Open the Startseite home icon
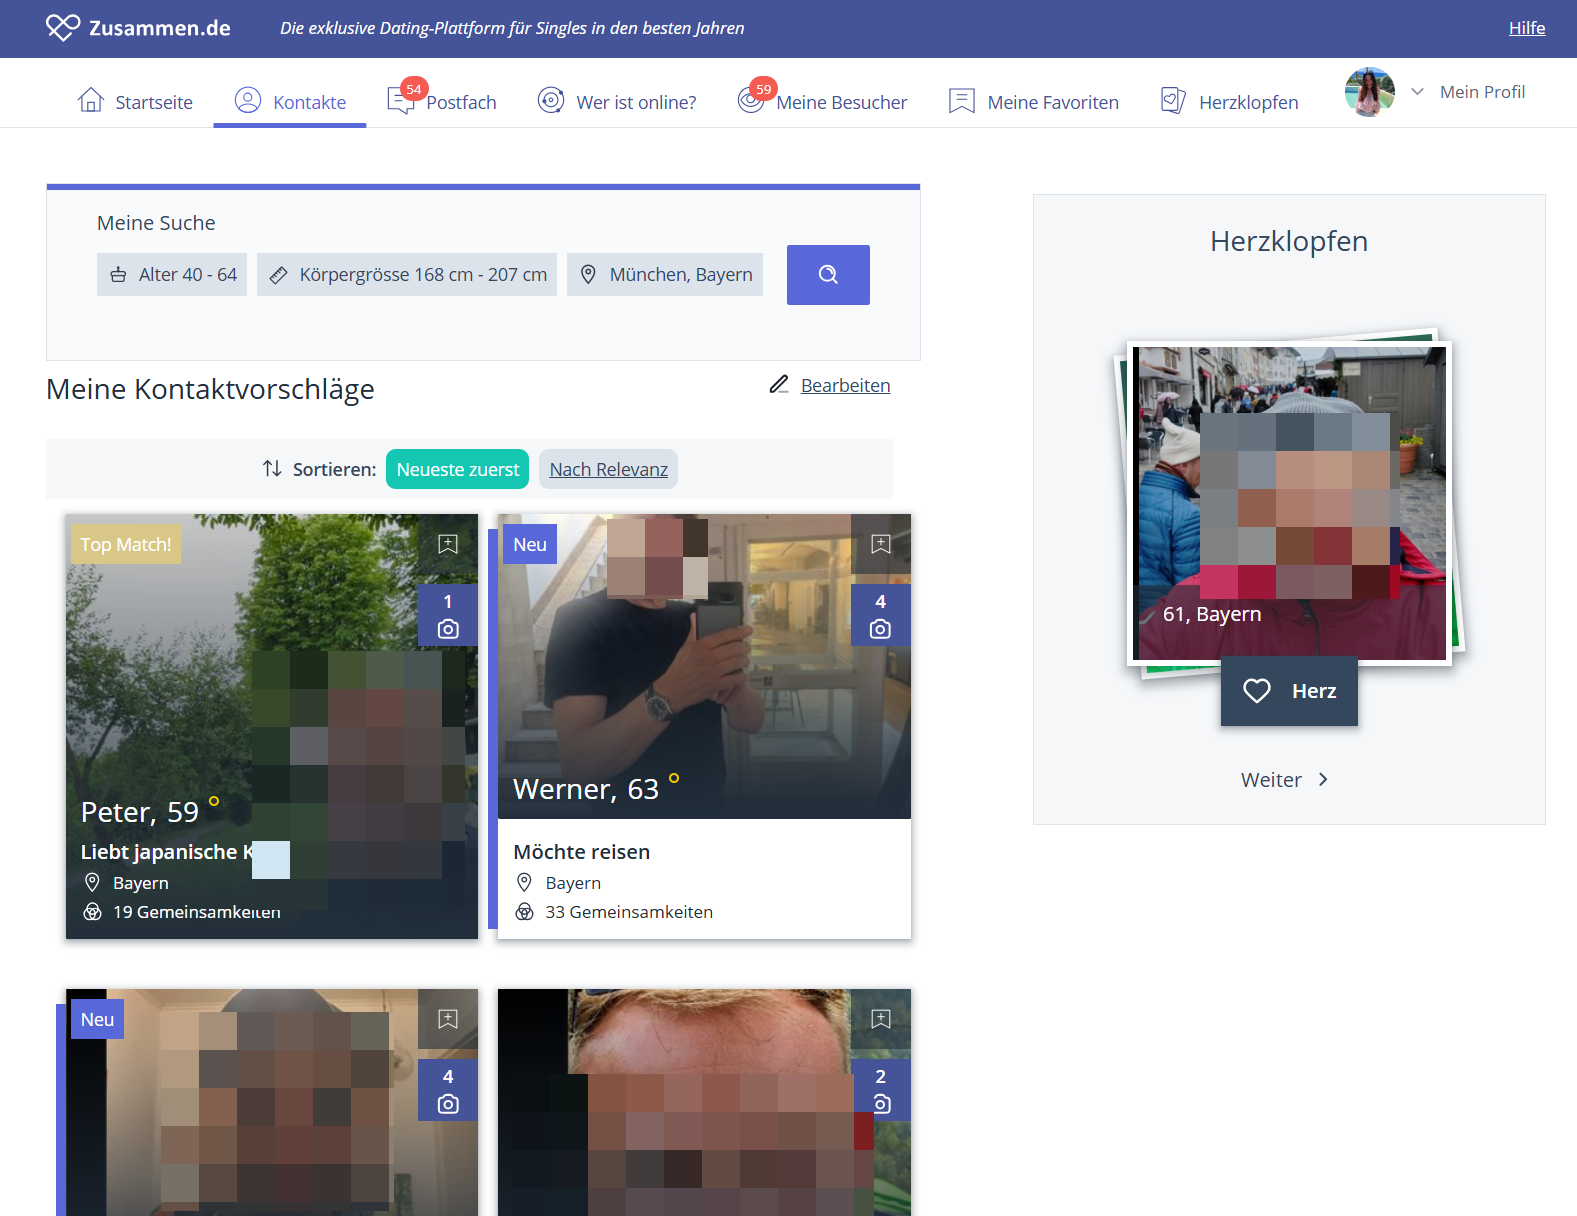 [91, 100]
